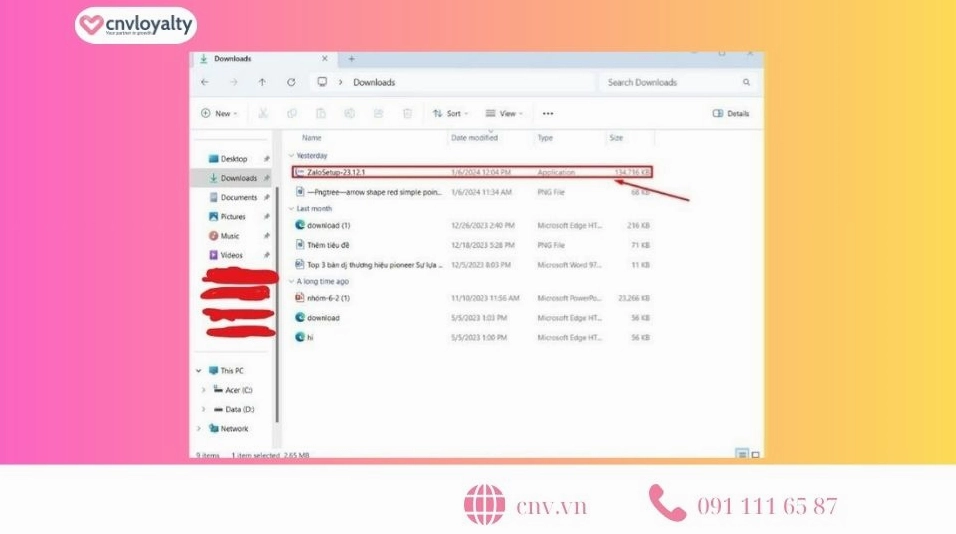Viewport: 956px width, 534px height.
Task: Click the navigation pane scrollbar
Action: pos(277,305)
